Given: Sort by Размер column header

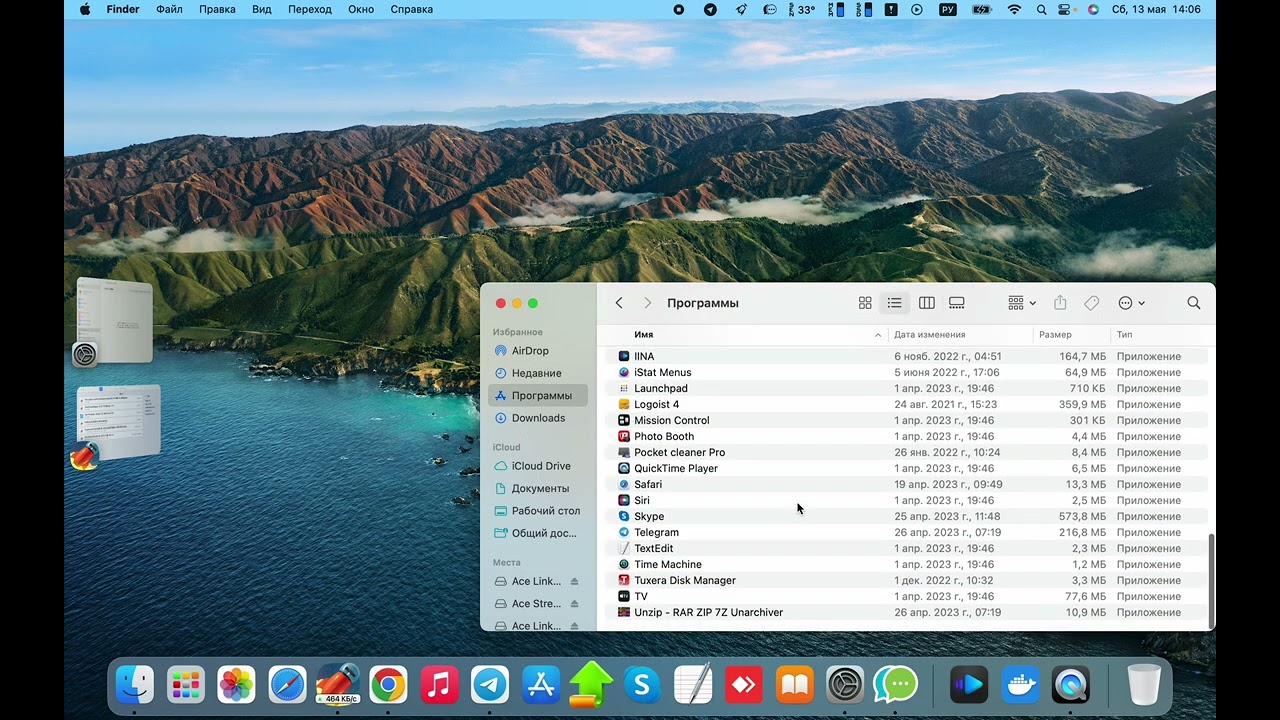Looking at the screenshot, I should click(1055, 335).
